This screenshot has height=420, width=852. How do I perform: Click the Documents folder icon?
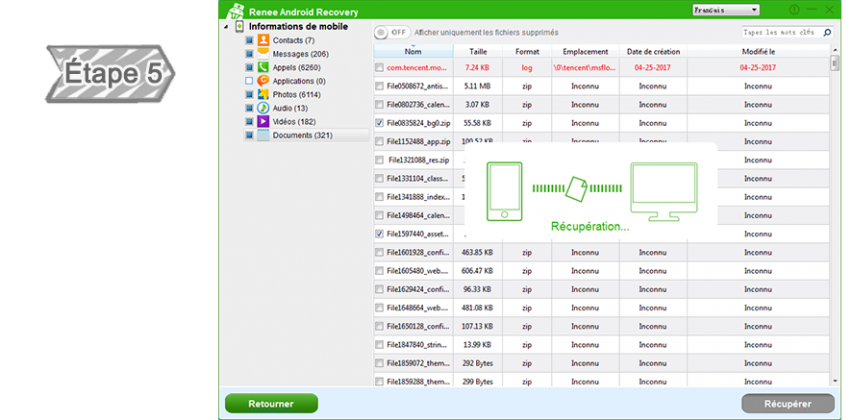pyautogui.click(x=263, y=135)
